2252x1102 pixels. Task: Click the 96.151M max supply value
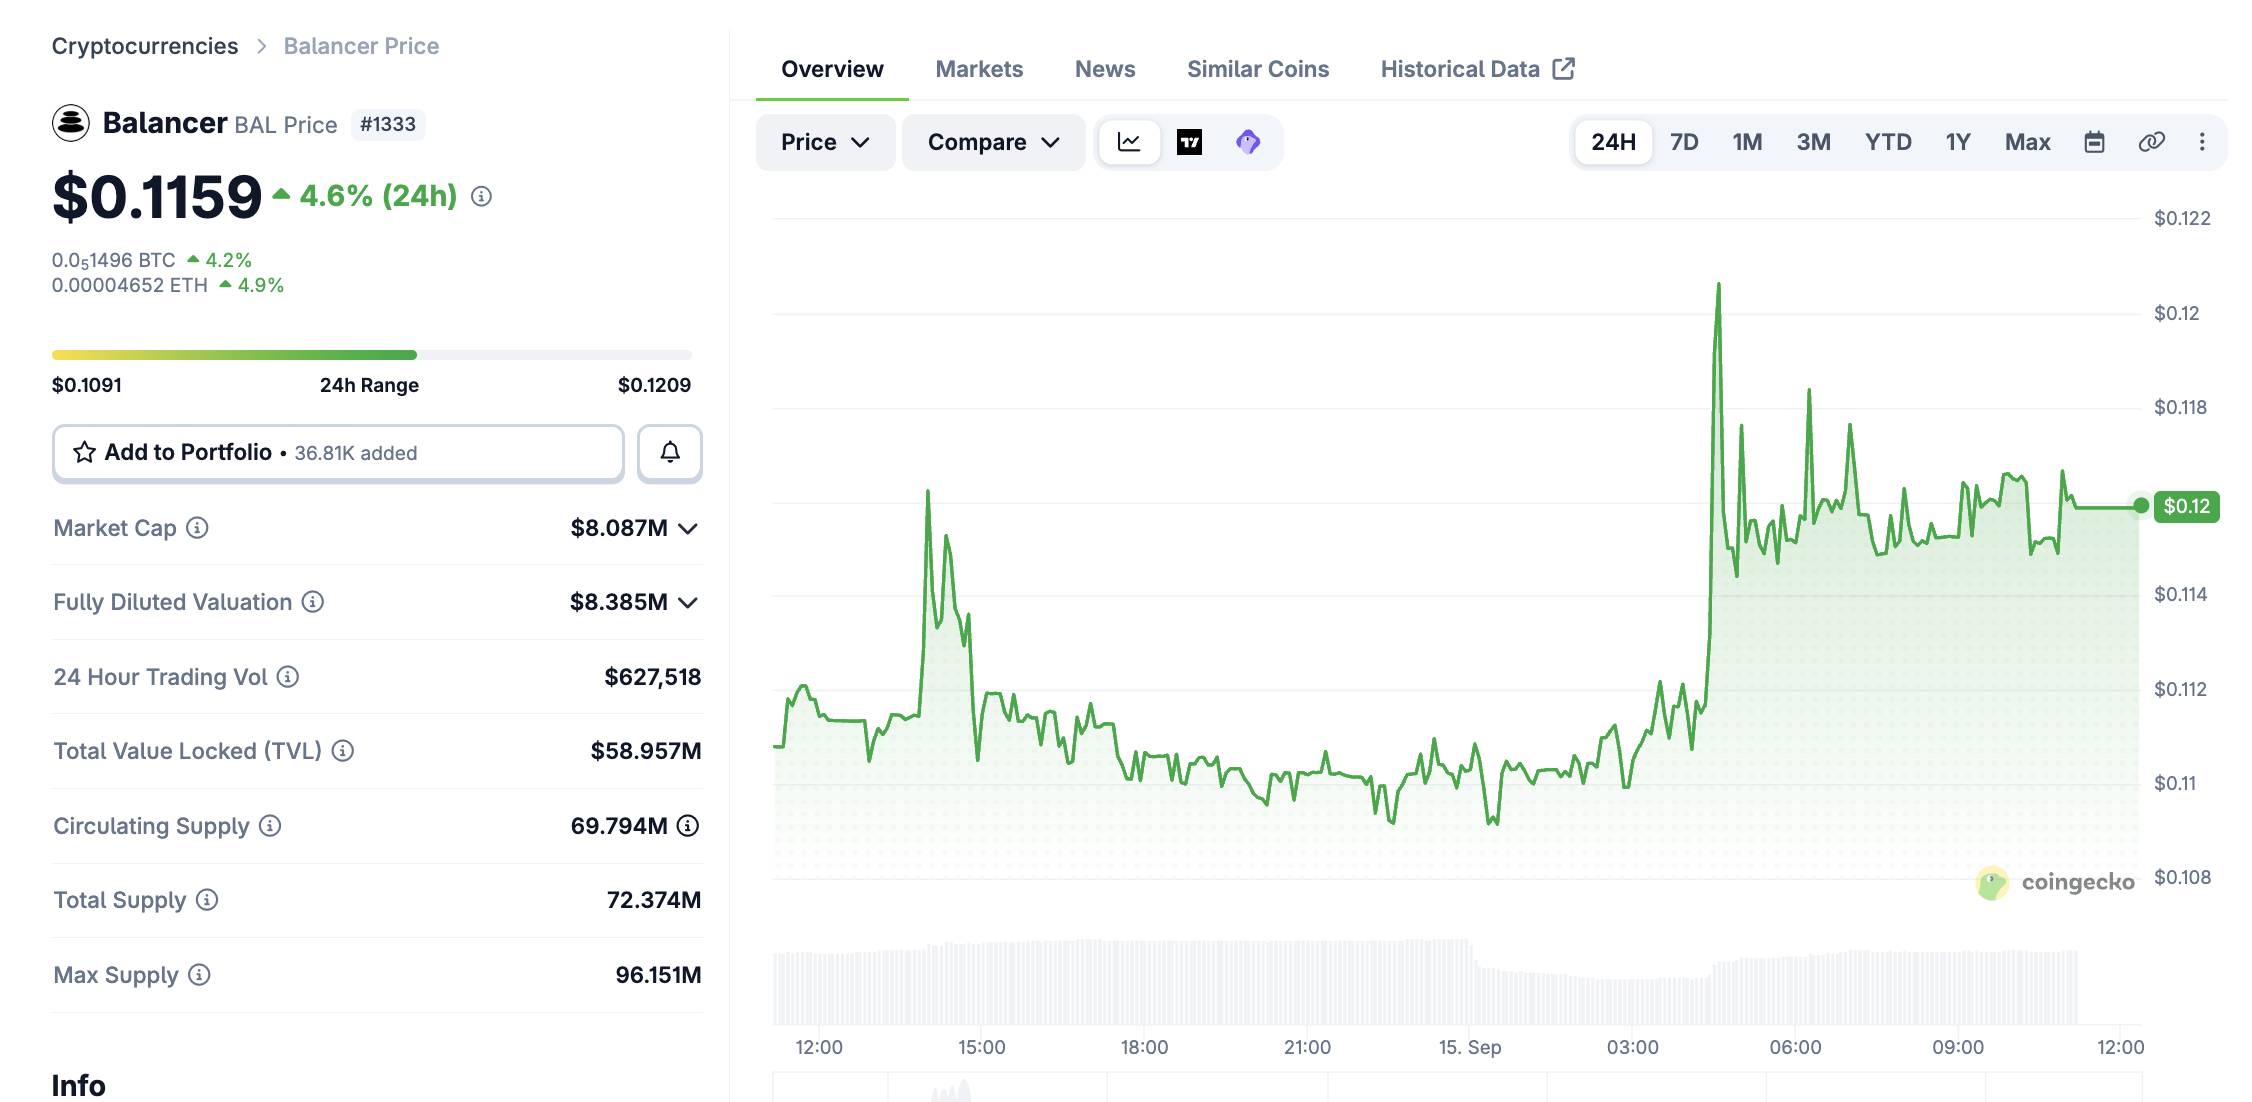click(x=658, y=975)
